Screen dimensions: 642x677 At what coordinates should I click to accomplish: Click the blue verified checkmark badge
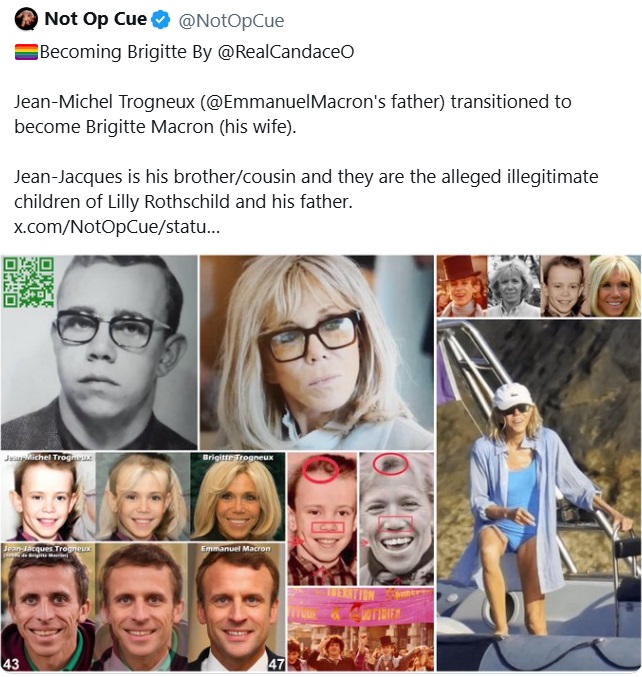tap(161, 20)
